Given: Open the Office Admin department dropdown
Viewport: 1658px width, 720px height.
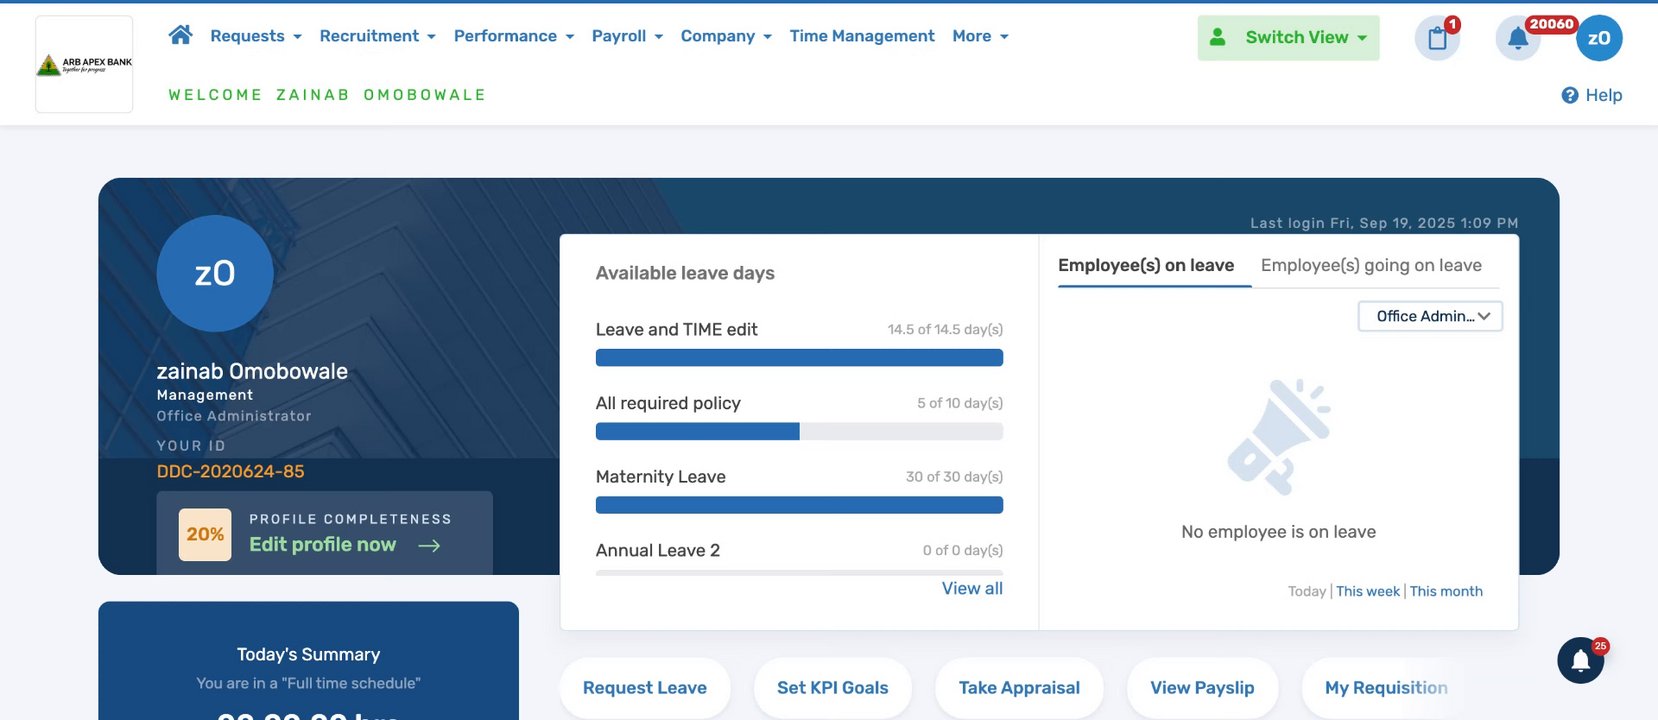Looking at the screenshot, I should pos(1430,316).
